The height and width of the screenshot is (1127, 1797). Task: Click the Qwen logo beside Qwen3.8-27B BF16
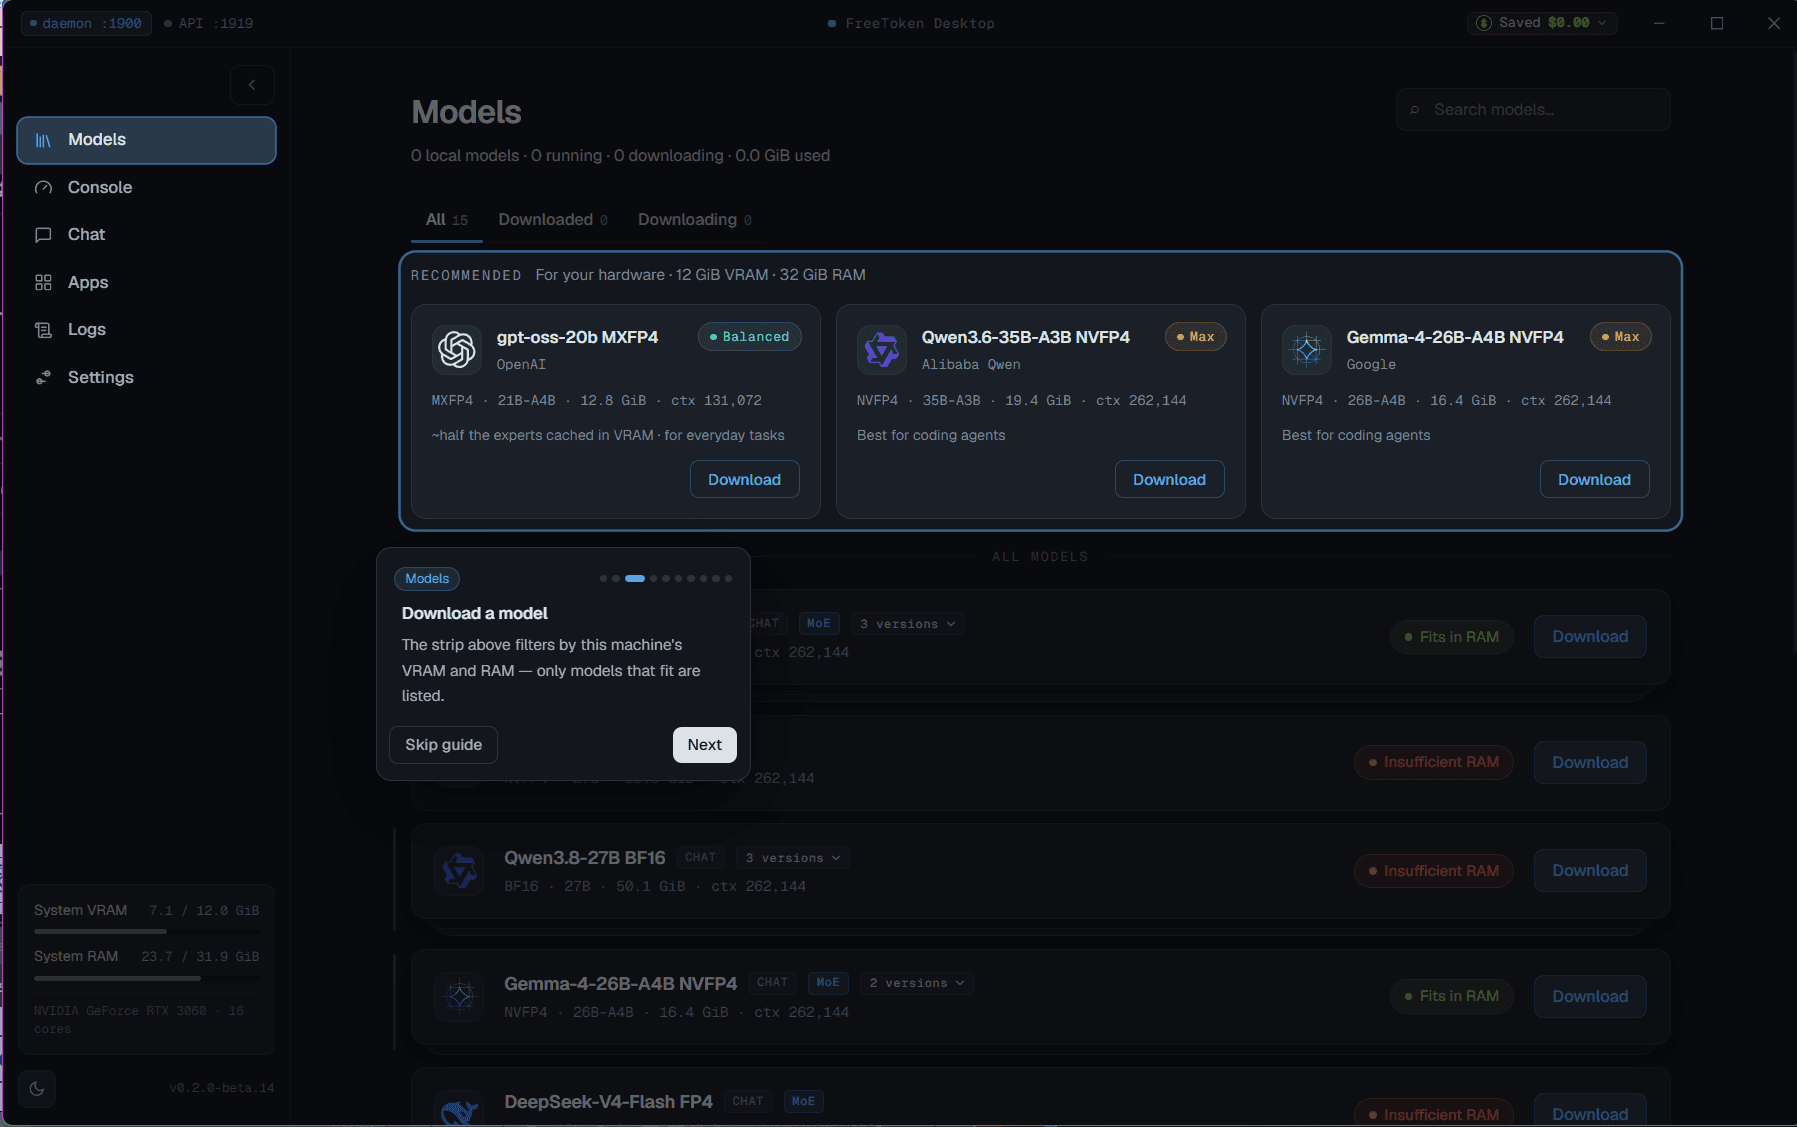(x=460, y=871)
